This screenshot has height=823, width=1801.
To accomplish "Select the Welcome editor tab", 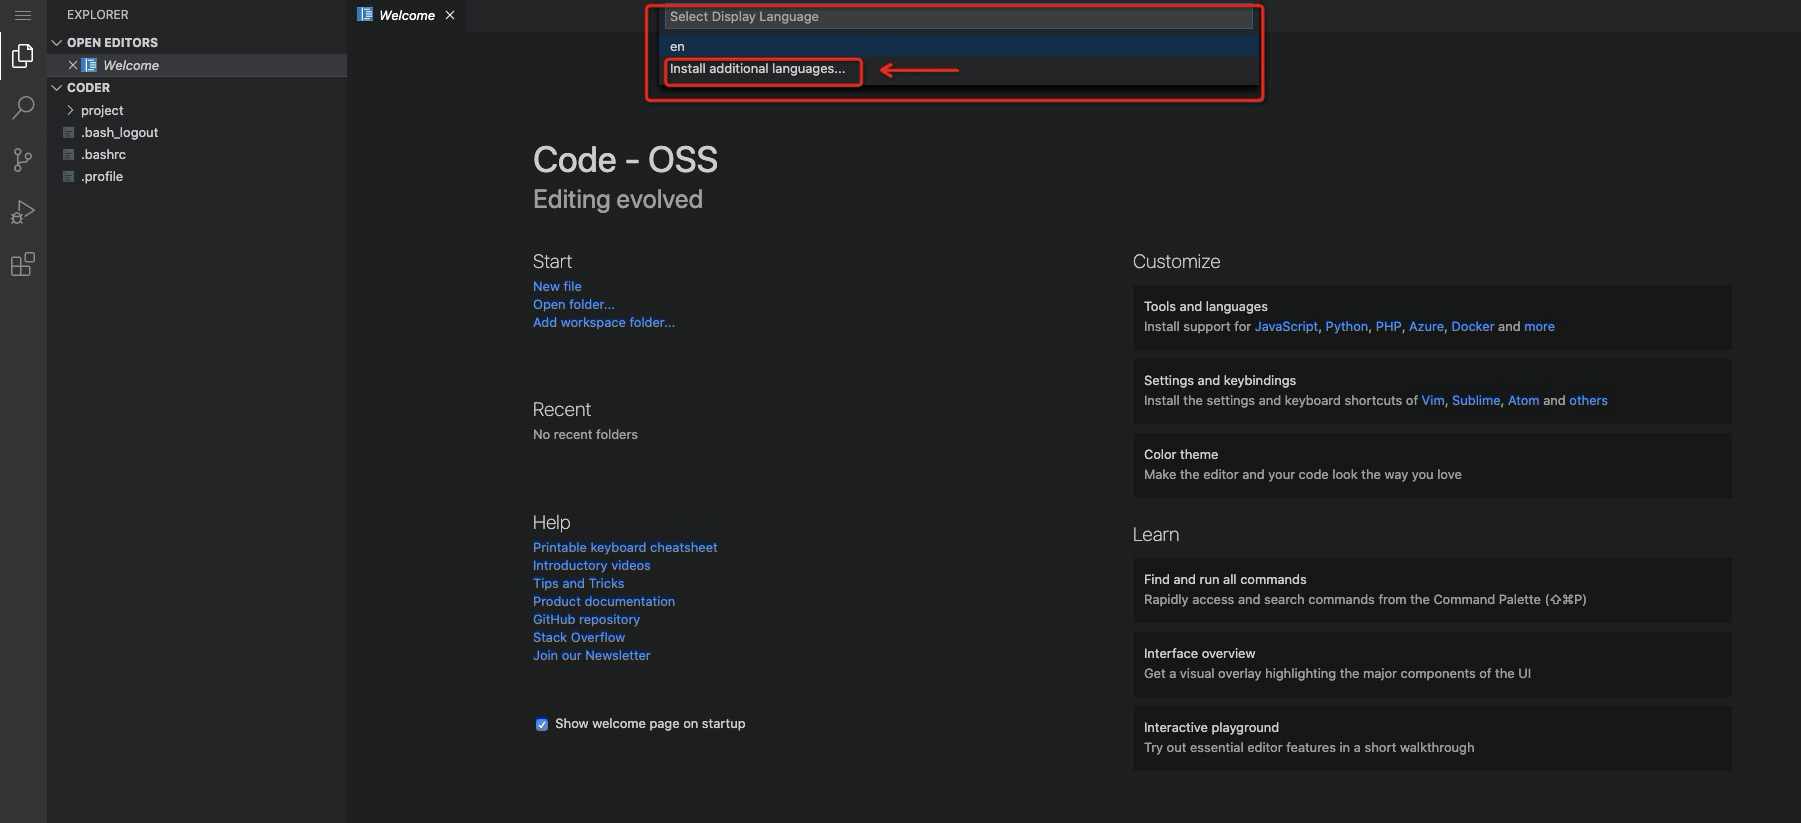I will tap(407, 15).
